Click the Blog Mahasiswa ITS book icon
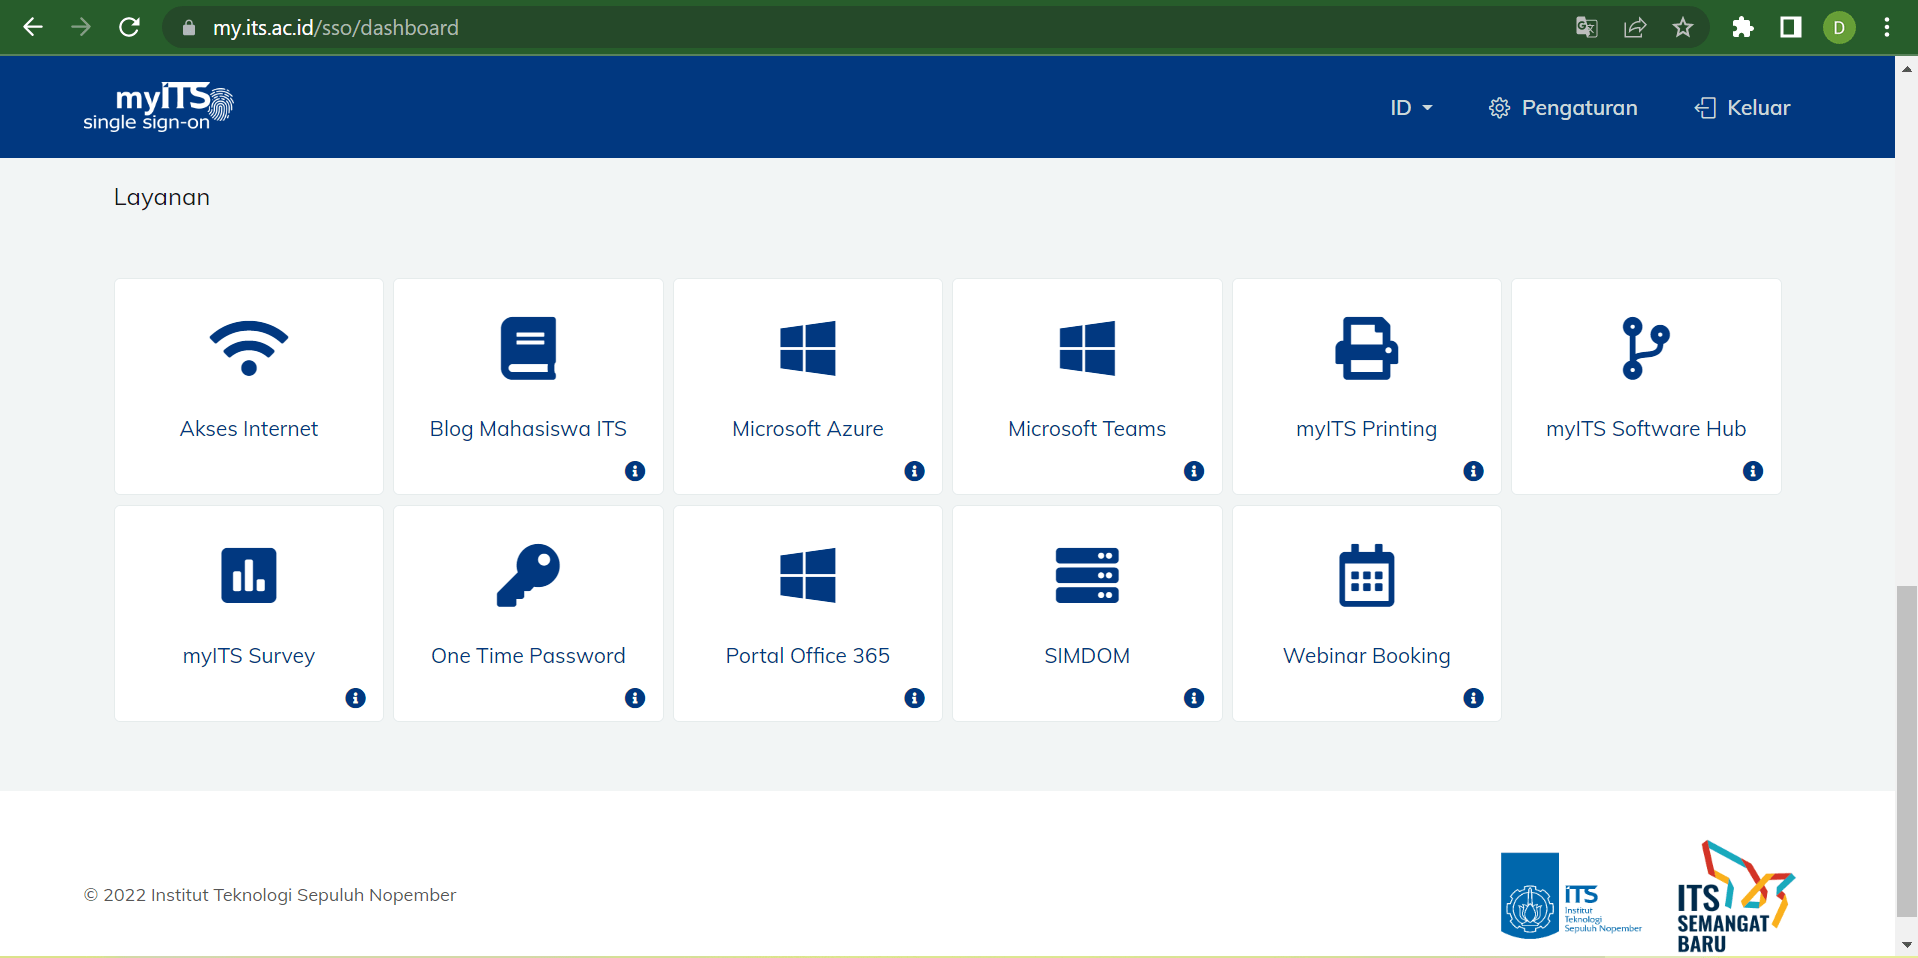The width and height of the screenshot is (1918, 958). click(528, 348)
